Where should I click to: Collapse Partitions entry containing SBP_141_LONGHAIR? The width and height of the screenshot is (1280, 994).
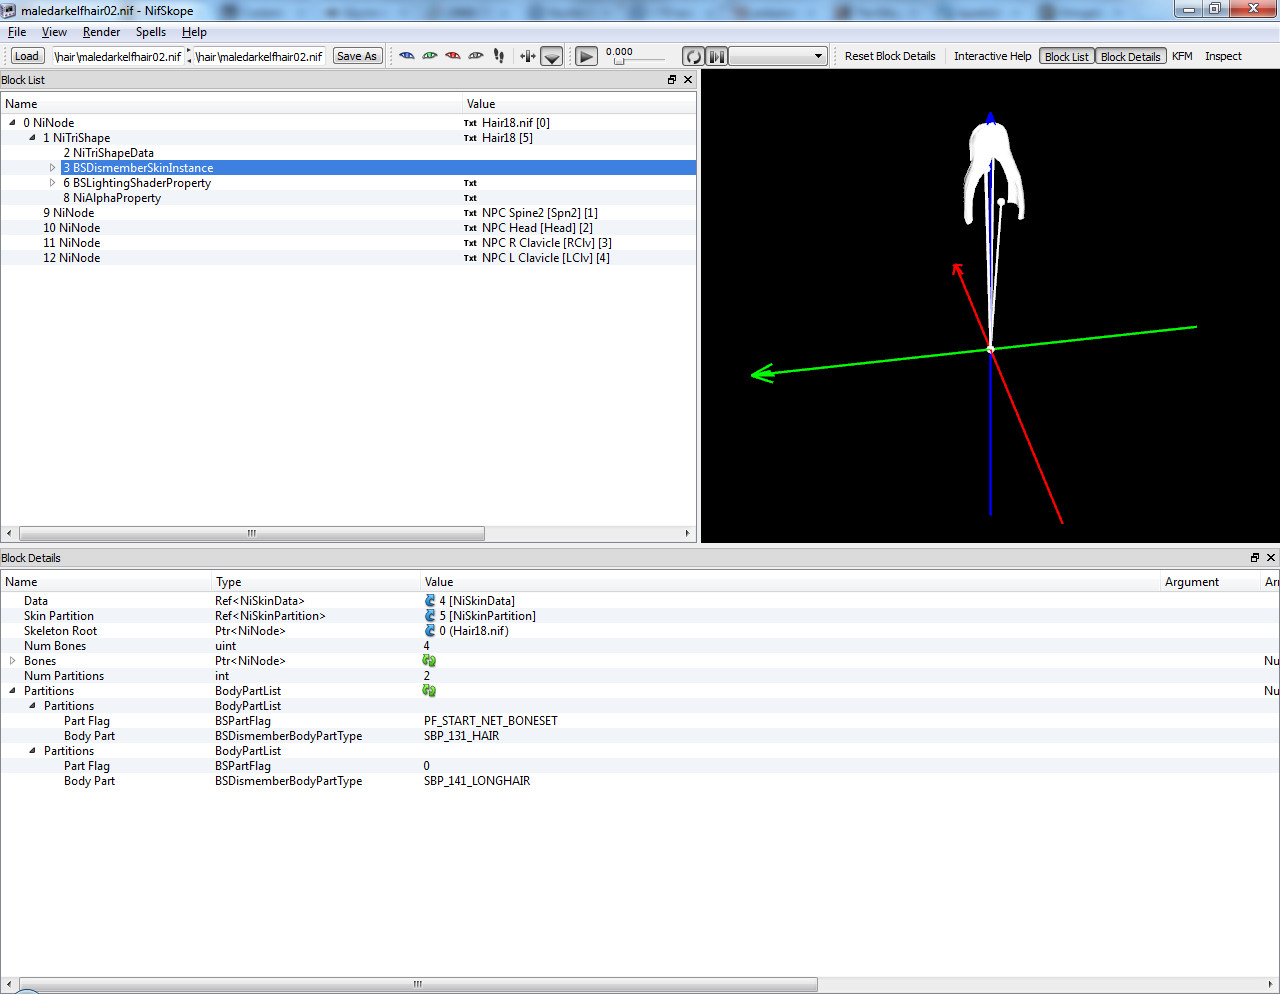click(32, 751)
